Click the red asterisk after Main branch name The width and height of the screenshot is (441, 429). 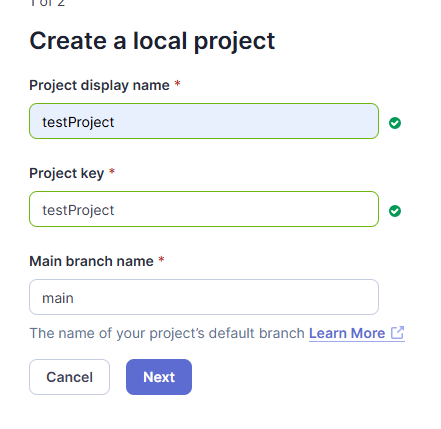point(161,259)
